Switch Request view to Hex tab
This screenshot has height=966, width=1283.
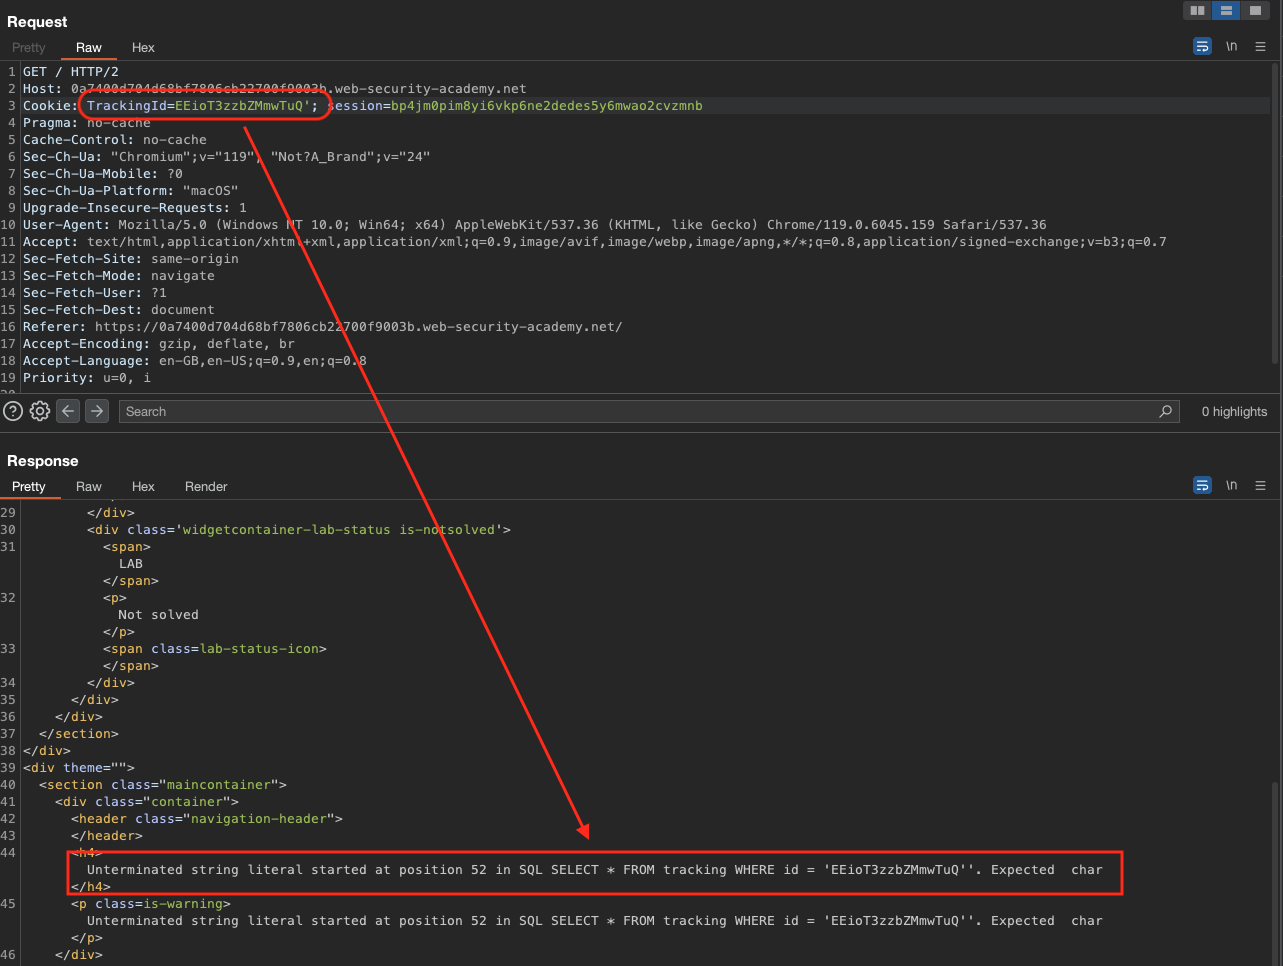(143, 48)
